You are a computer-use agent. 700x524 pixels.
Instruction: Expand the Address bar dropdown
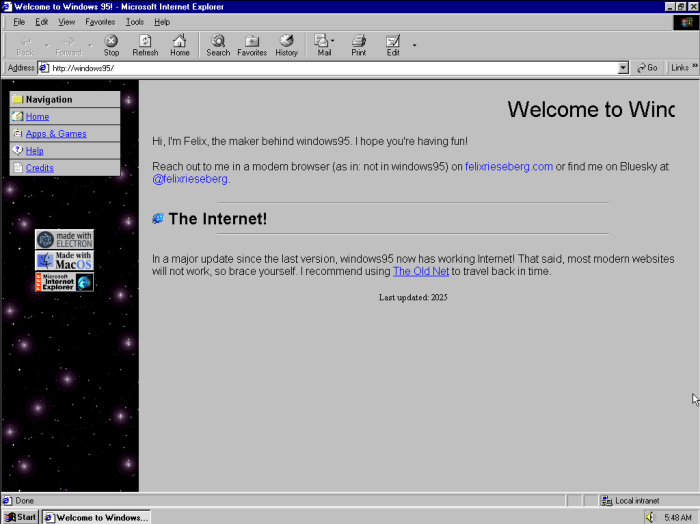[x=623, y=68]
